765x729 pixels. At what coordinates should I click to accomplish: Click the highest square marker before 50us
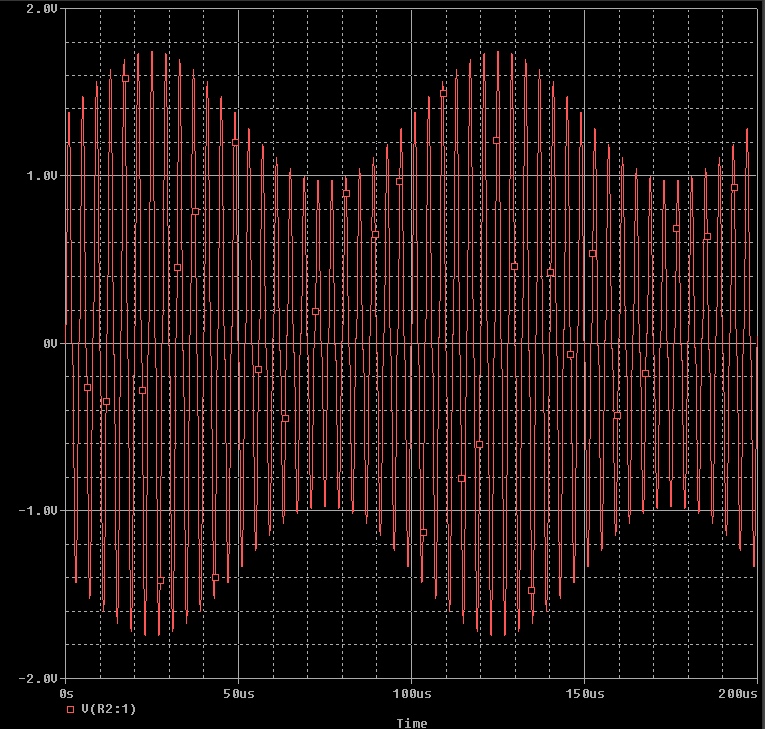[126, 78]
